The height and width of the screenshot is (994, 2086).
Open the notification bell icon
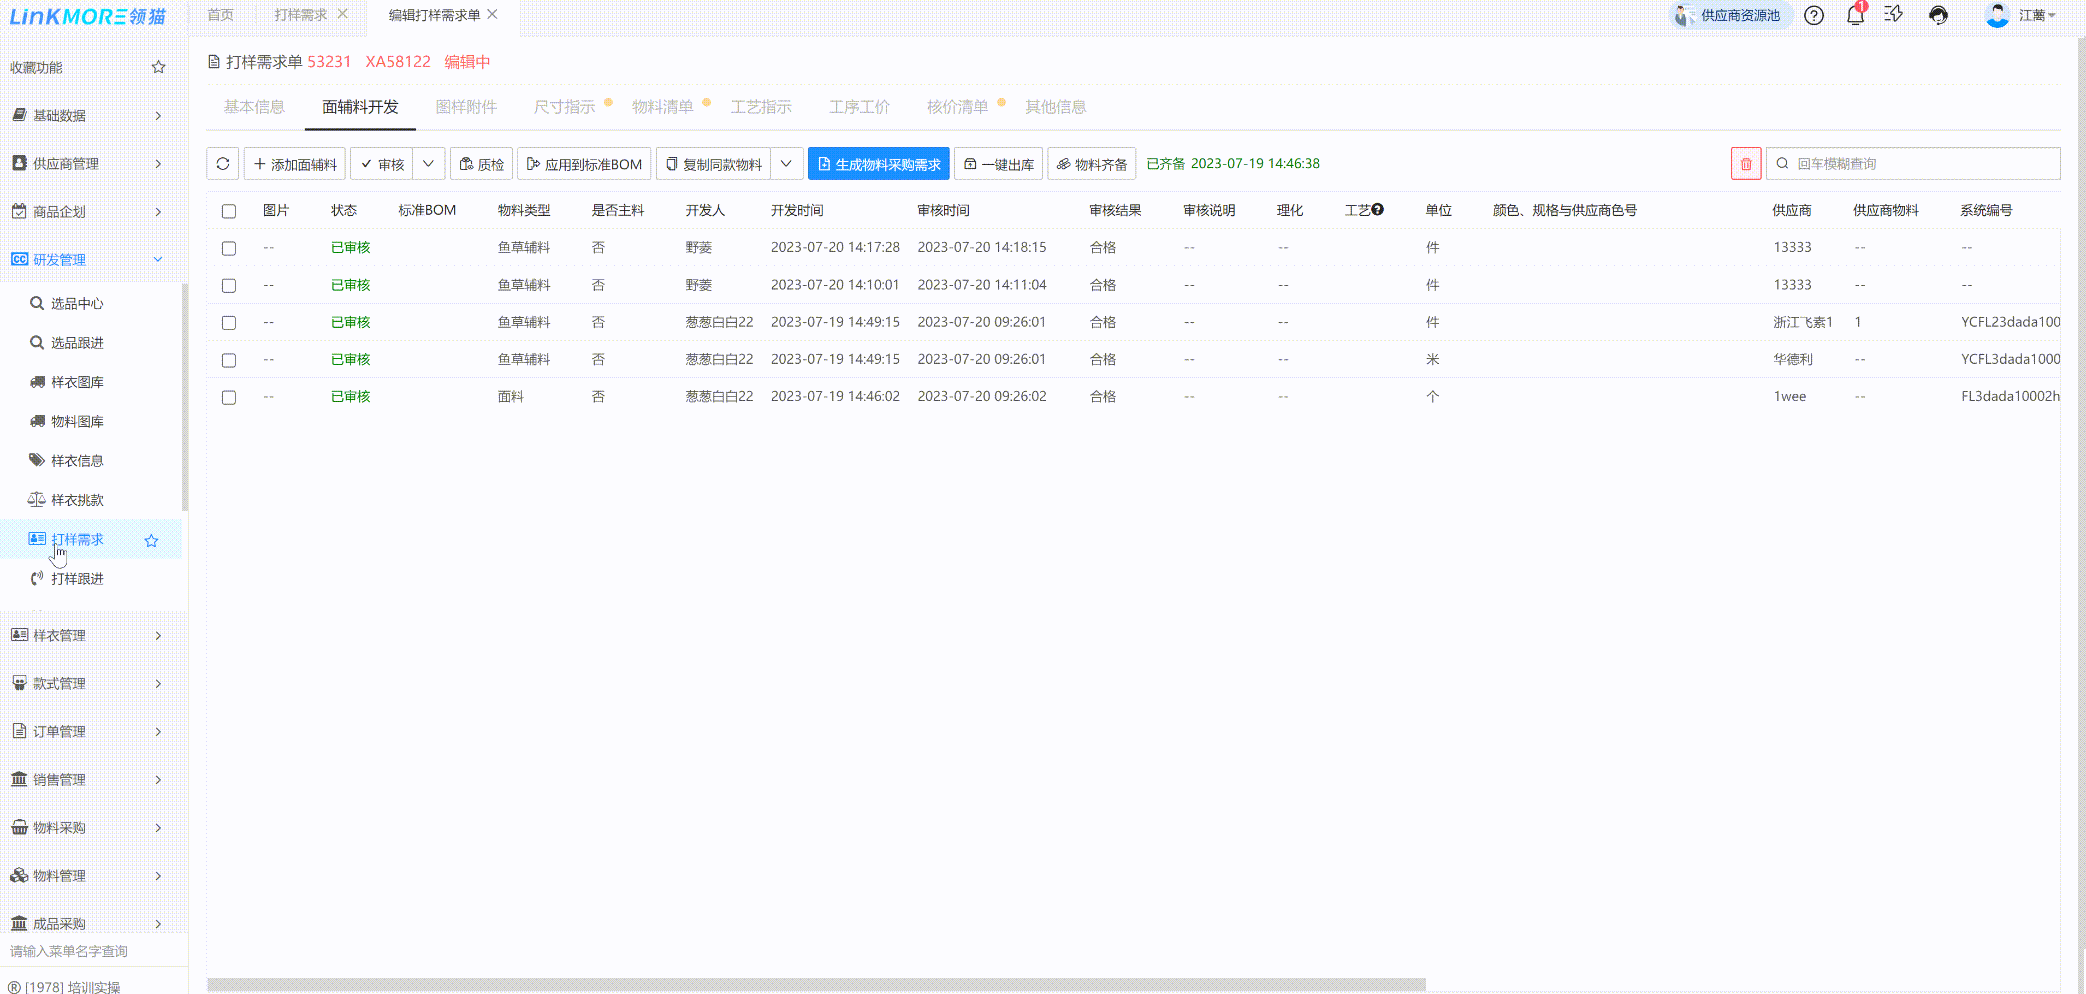pos(1855,15)
